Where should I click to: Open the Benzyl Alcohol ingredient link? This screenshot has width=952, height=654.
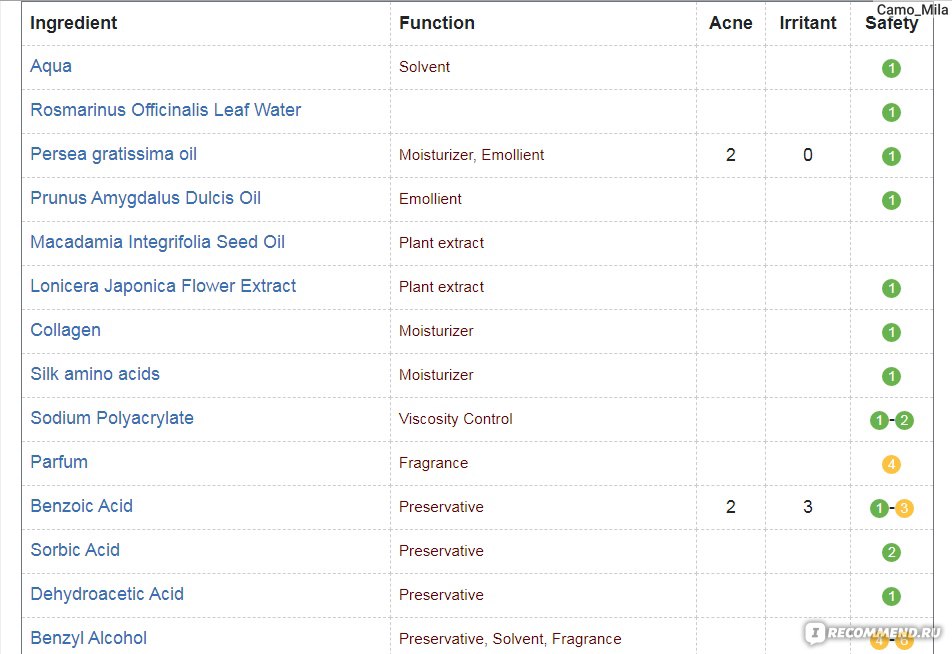pos(89,638)
